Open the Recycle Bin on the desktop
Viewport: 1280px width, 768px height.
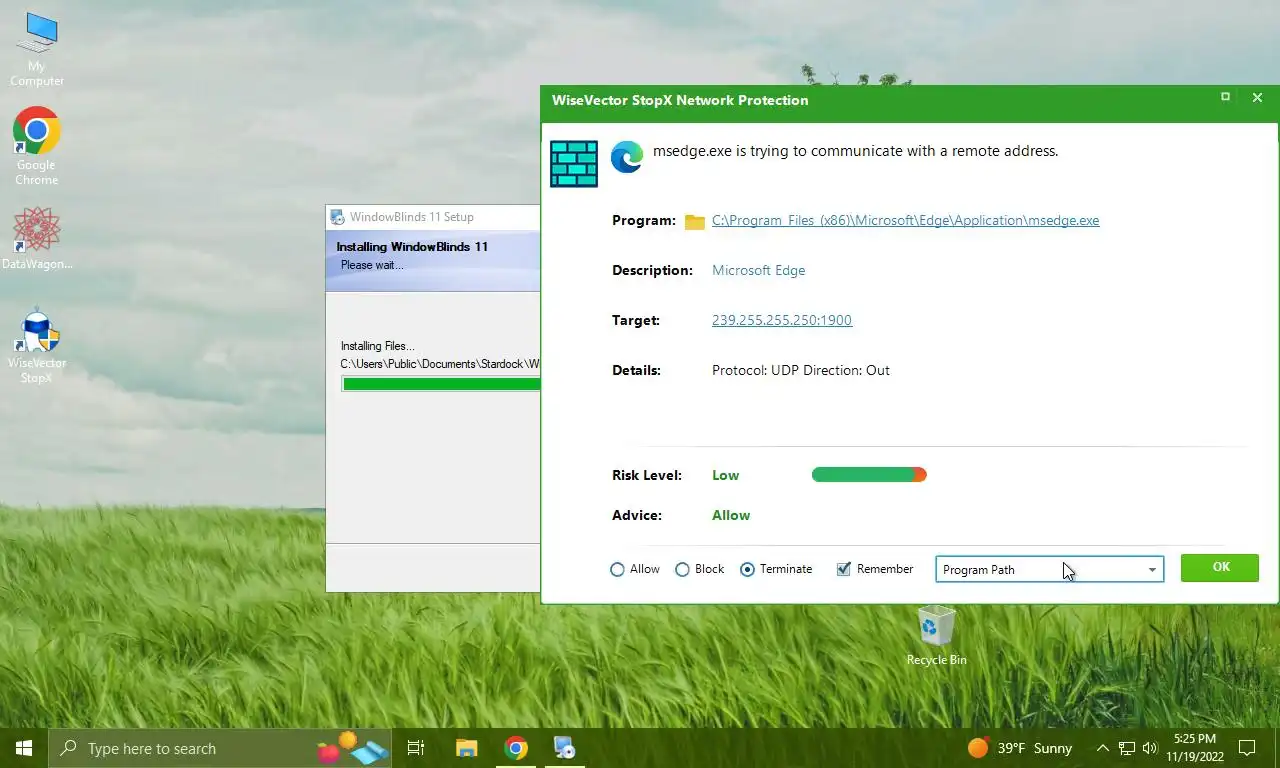936,636
